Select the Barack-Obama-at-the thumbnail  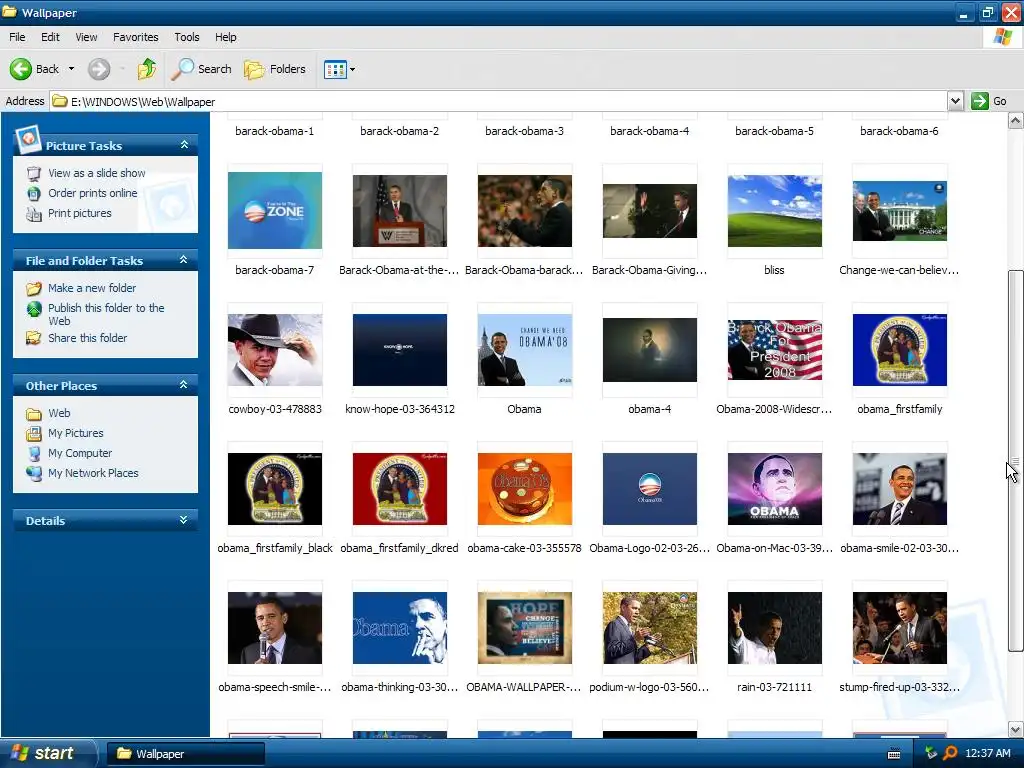tap(400, 210)
